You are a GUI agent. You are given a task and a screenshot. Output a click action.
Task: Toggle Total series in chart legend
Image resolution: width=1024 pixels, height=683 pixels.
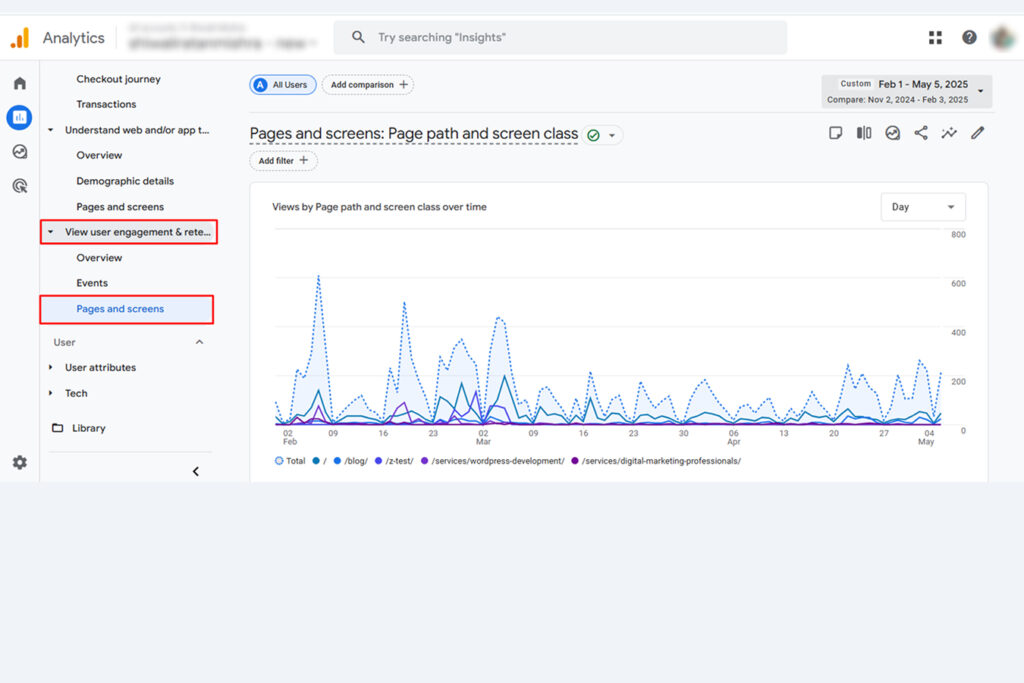tap(290, 461)
